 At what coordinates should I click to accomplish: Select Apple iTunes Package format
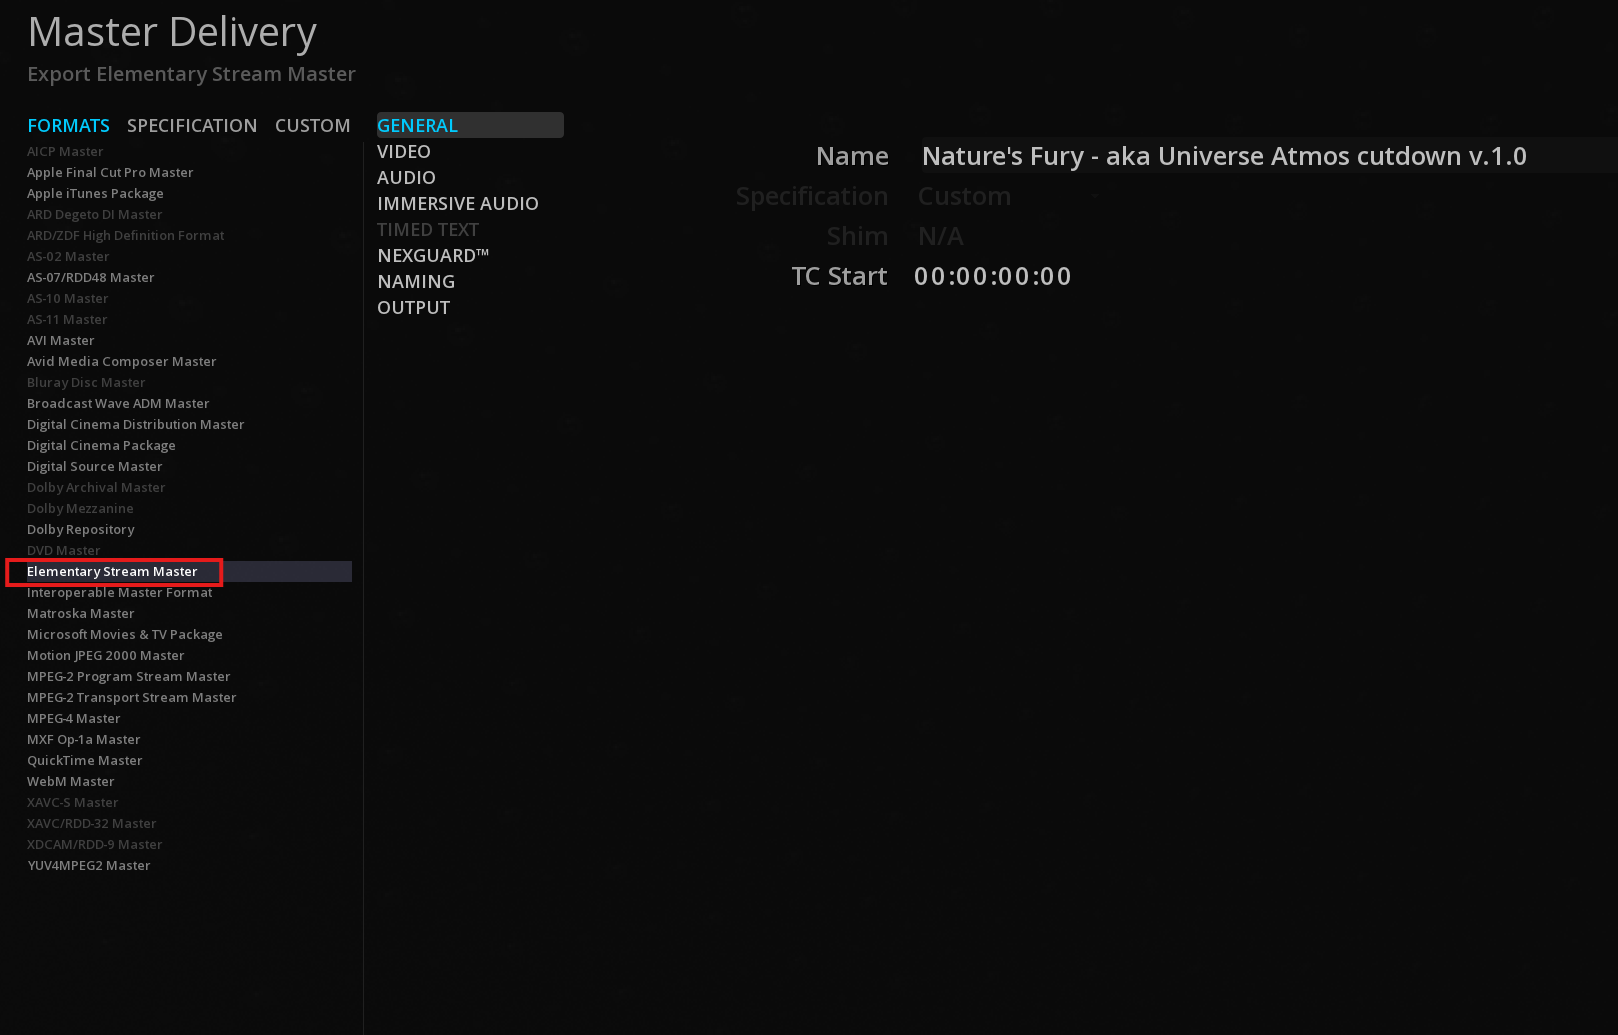click(95, 194)
